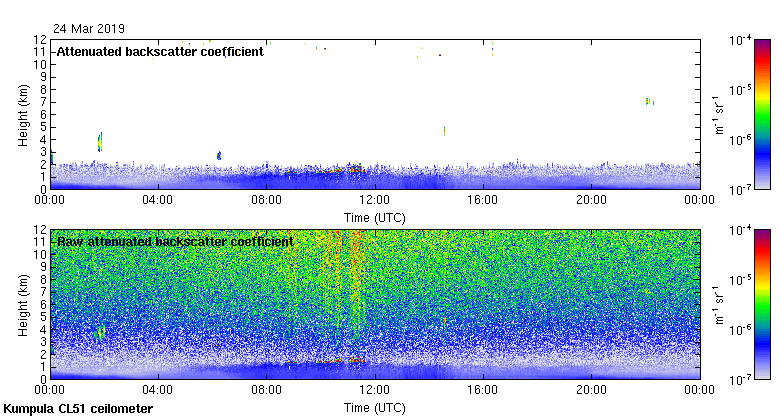The image size is (780, 420).
Task: Click the 04:00 tick on the upper plot
Action: click(158, 200)
